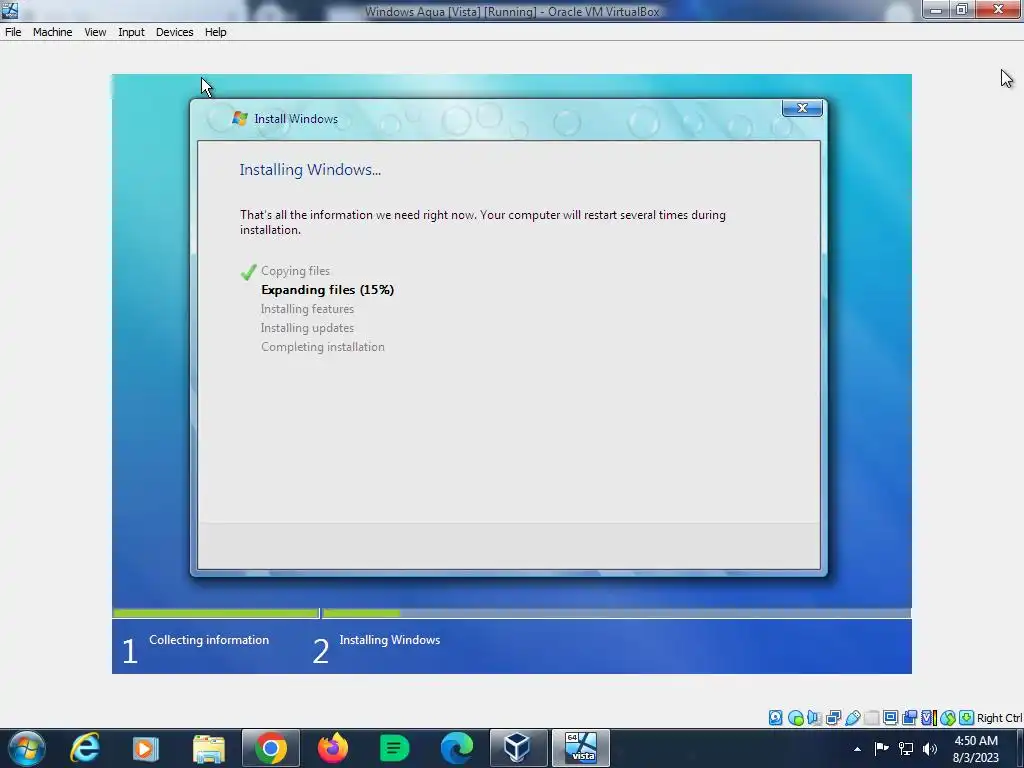Image resolution: width=1024 pixels, height=768 pixels.
Task: Click the keyboard capture green arrow icon
Action: tap(967, 718)
